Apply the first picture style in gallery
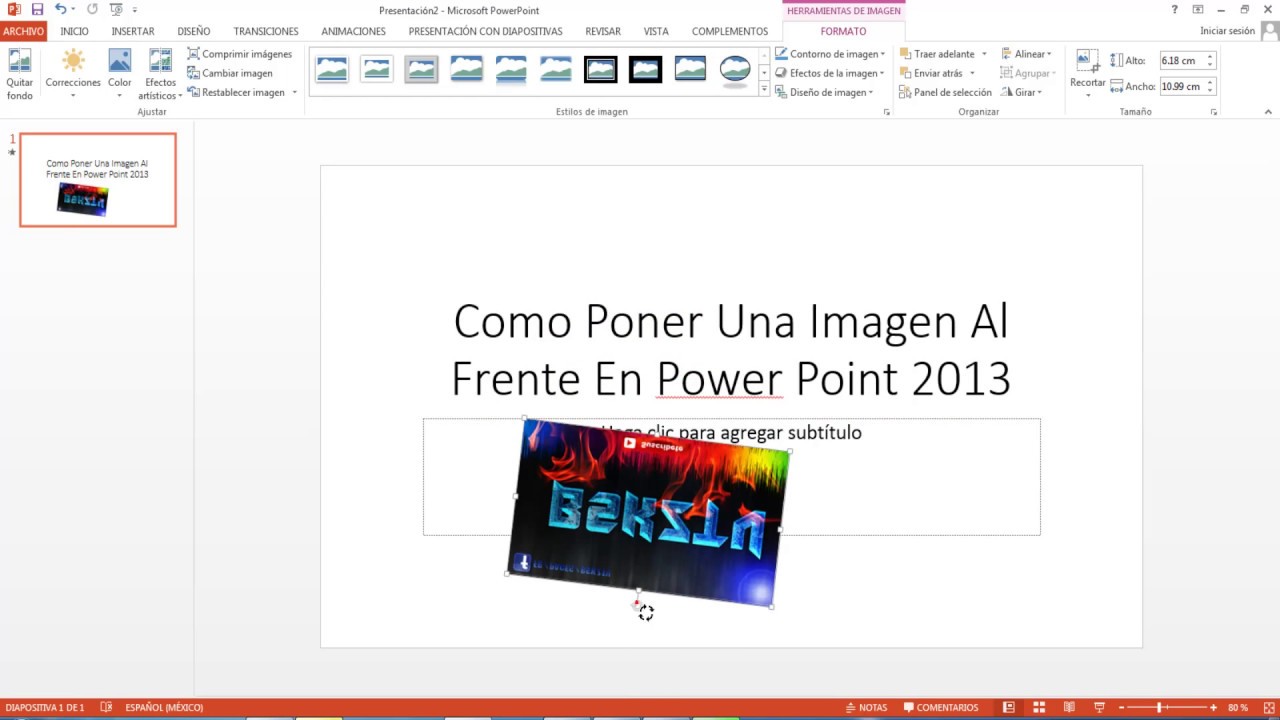1280x720 pixels. pos(332,69)
